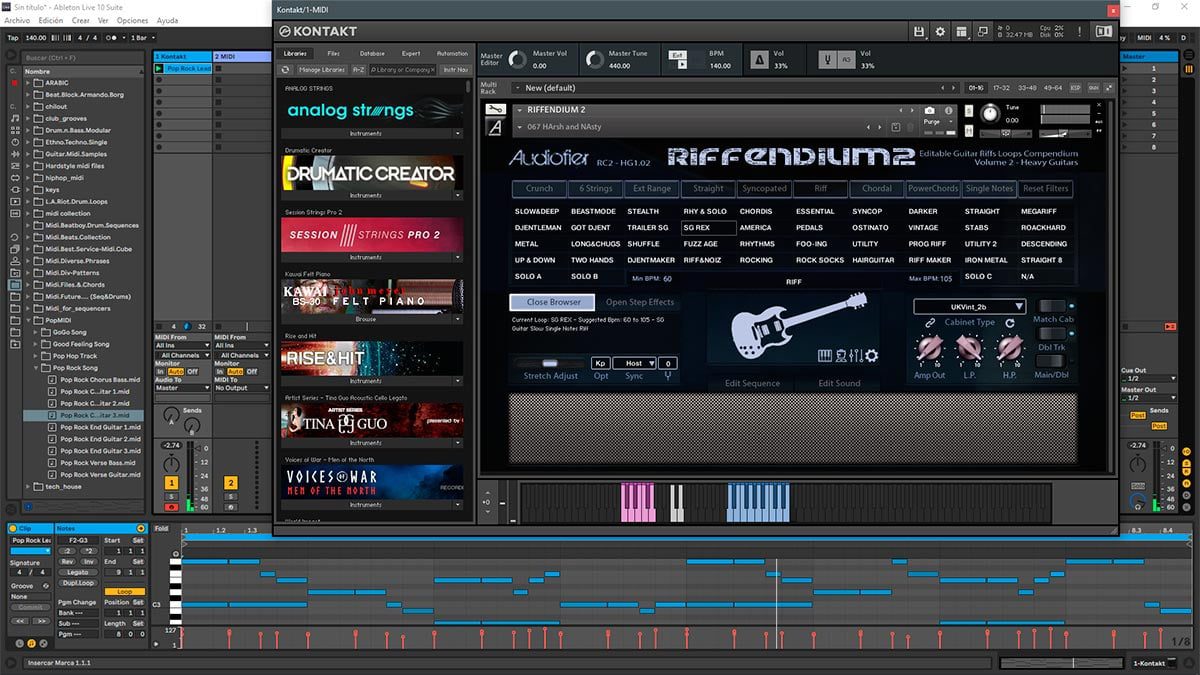Image resolution: width=1200 pixels, height=675 pixels.
Task: Deactivate track 2 yellow activator button
Action: pos(230,483)
